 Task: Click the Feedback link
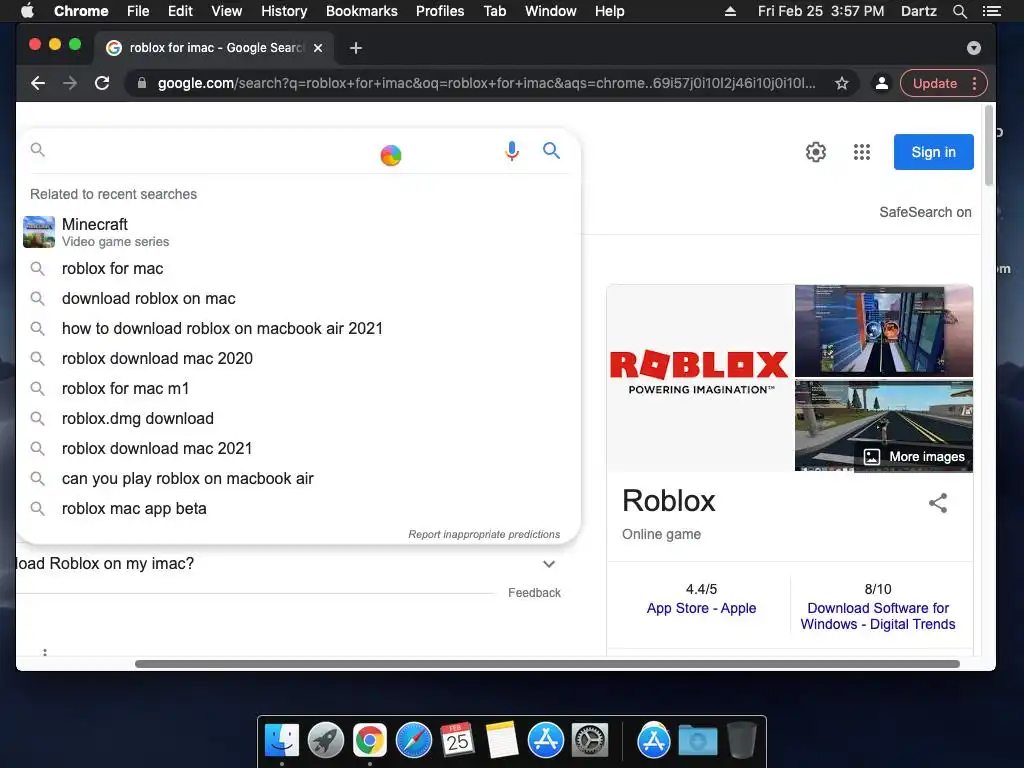[x=534, y=592]
